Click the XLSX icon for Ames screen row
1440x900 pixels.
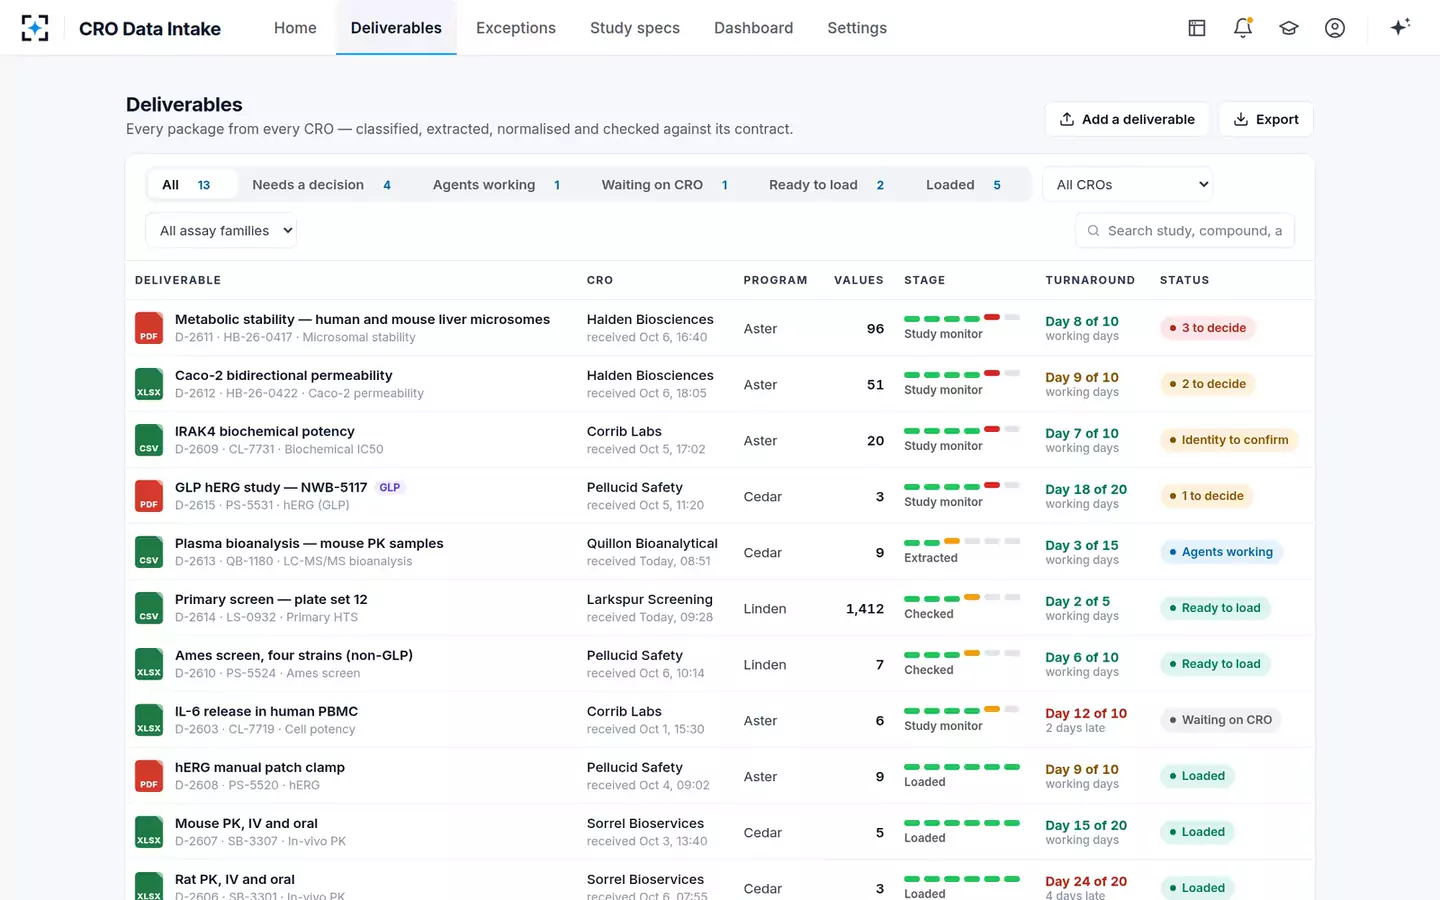(x=149, y=664)
